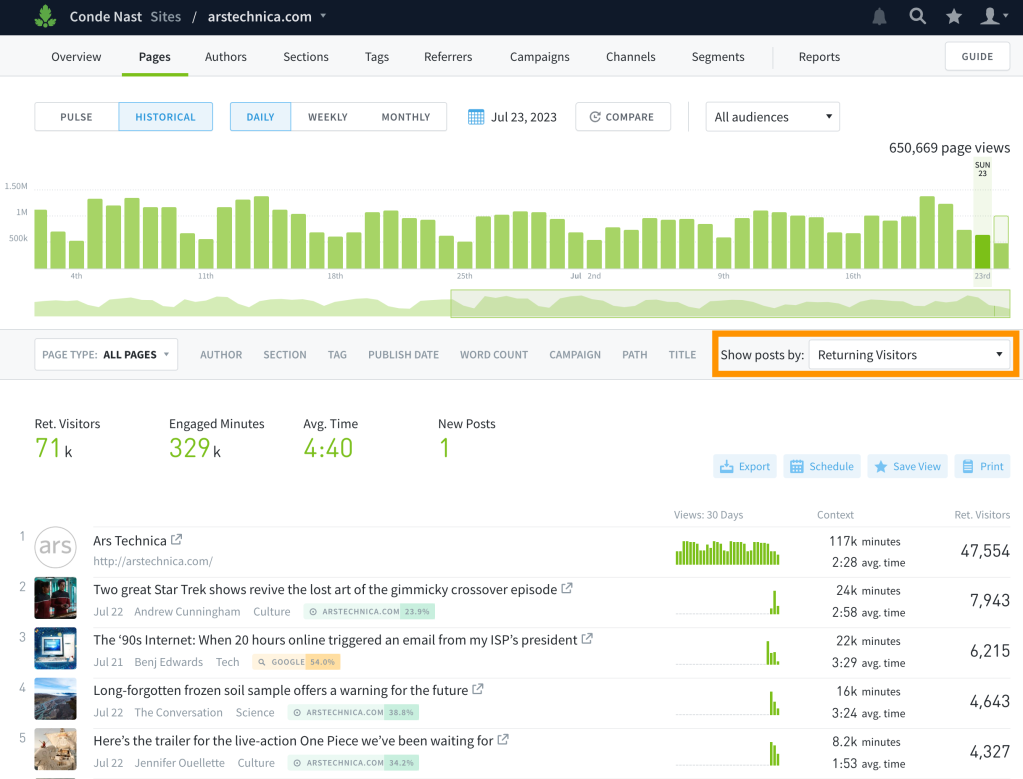Open http://arstechnica.com/ URL link
The width and height of the screenshot is (1023, 779).
153,561
